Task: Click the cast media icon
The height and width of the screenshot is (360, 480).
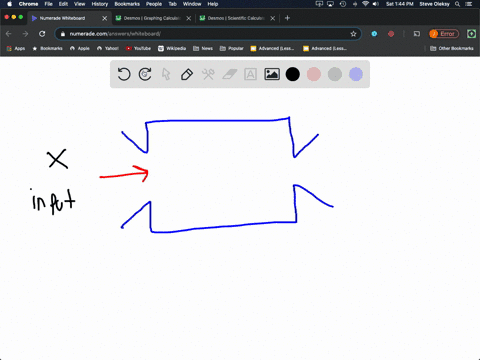Action: [x=417, y=34]
